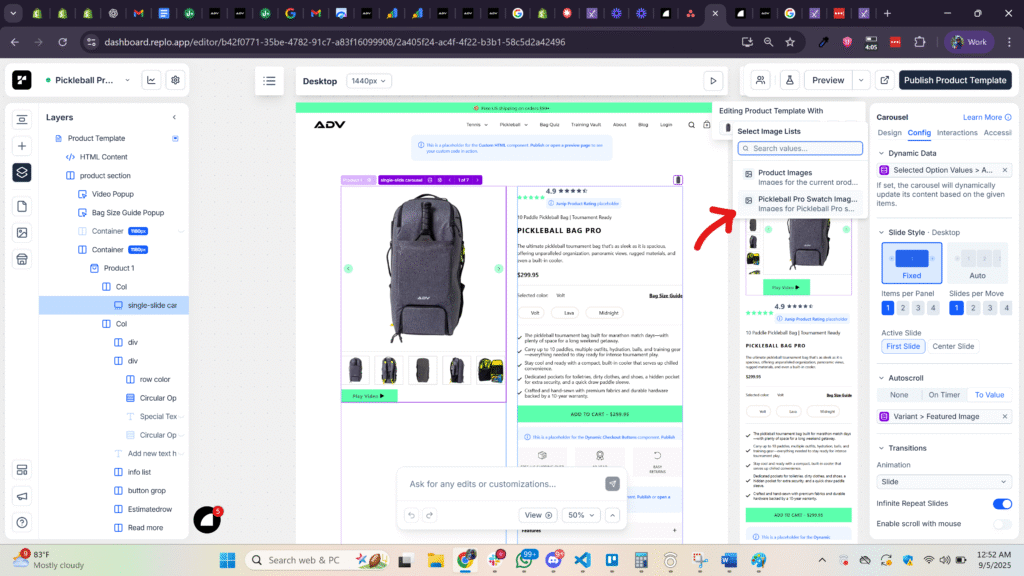Switch to the Design tab
The width and height of the screenshot is (1024, 576).
tap(889, 132)
